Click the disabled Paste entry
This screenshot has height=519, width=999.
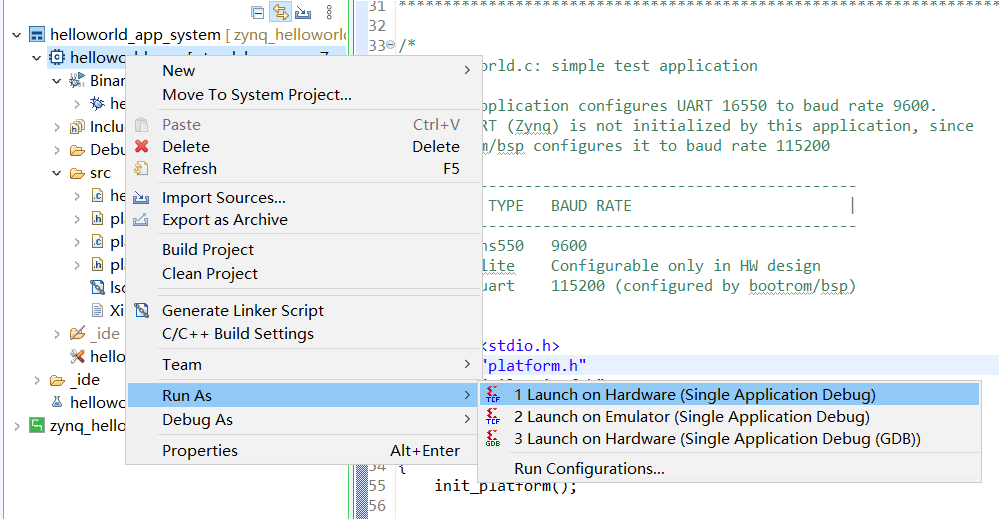click(x=303, y=125)
